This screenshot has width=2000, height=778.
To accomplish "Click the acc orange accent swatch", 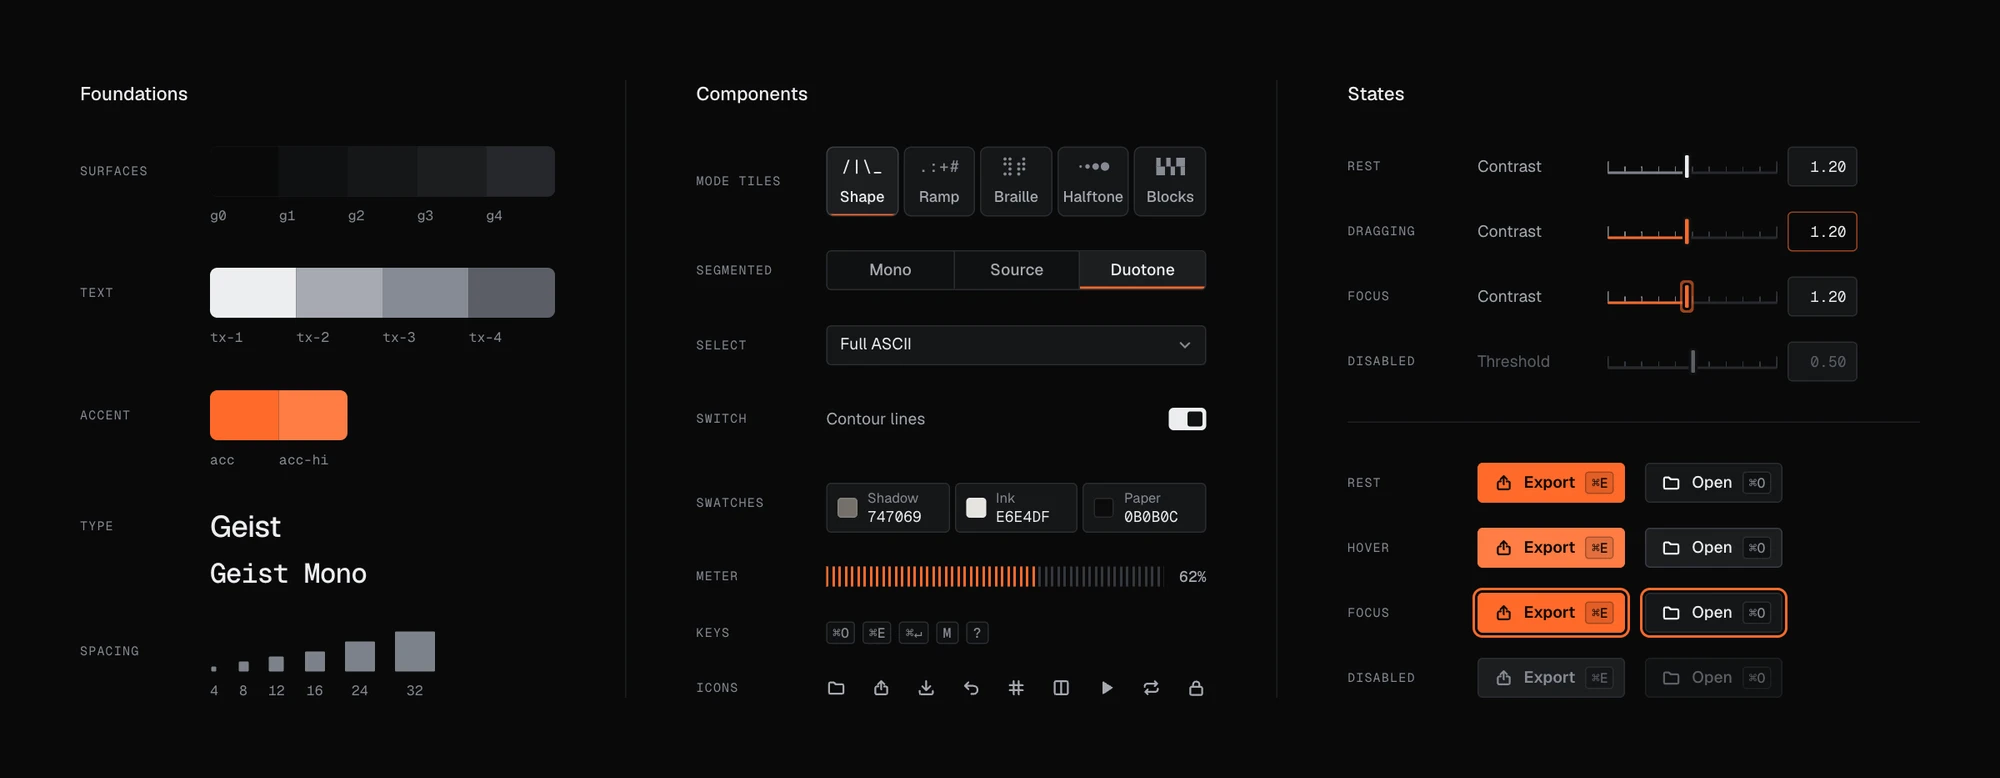I will point(244,415).
